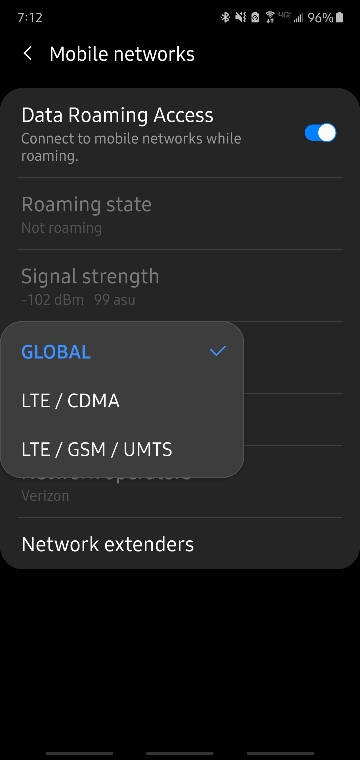Tap the vibrate/mute status icon
Viewport: 360px width, 760px height.
pos(240,18)
